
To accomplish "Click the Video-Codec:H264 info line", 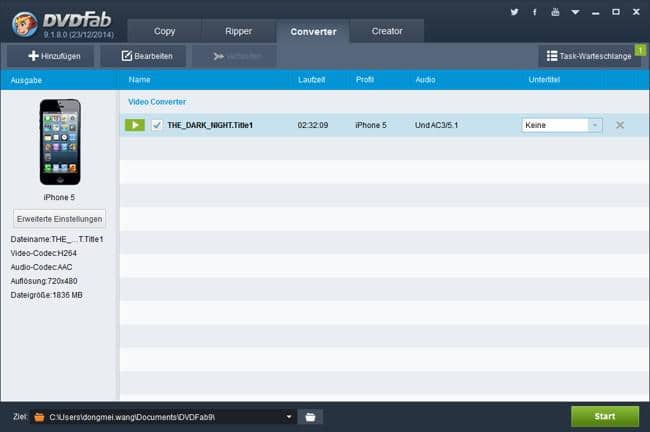I will click(x=44, y=253).
